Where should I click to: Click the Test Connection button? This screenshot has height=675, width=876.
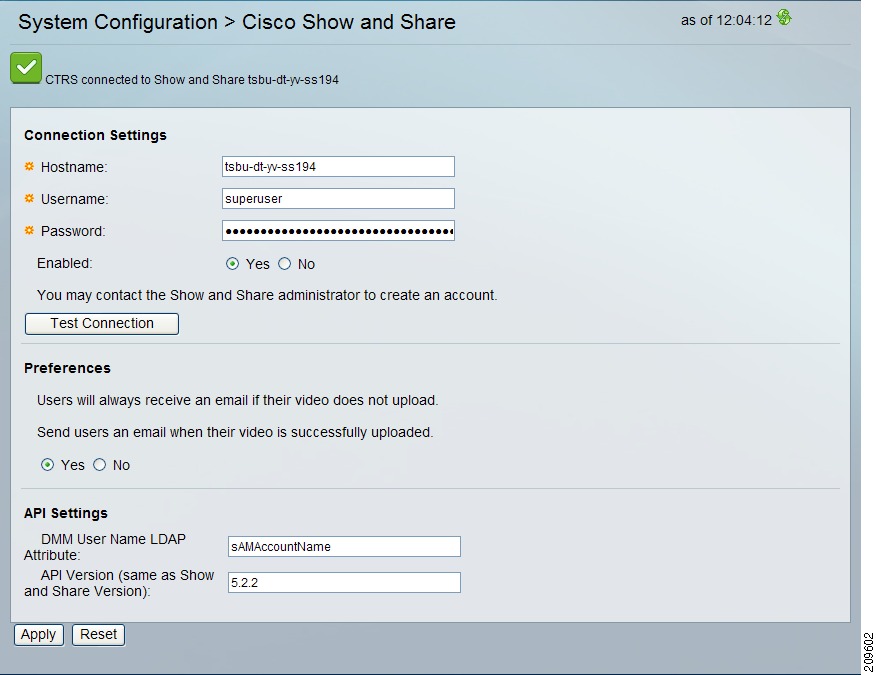pyautogui.click(x=102, y=324)
